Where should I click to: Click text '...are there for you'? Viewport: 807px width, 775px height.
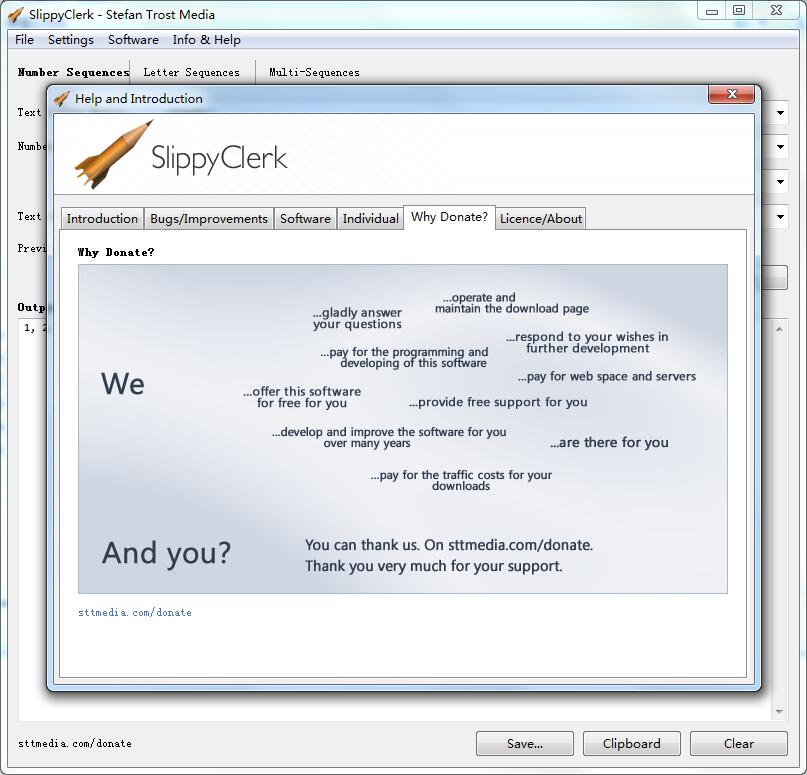pos(609,442)
